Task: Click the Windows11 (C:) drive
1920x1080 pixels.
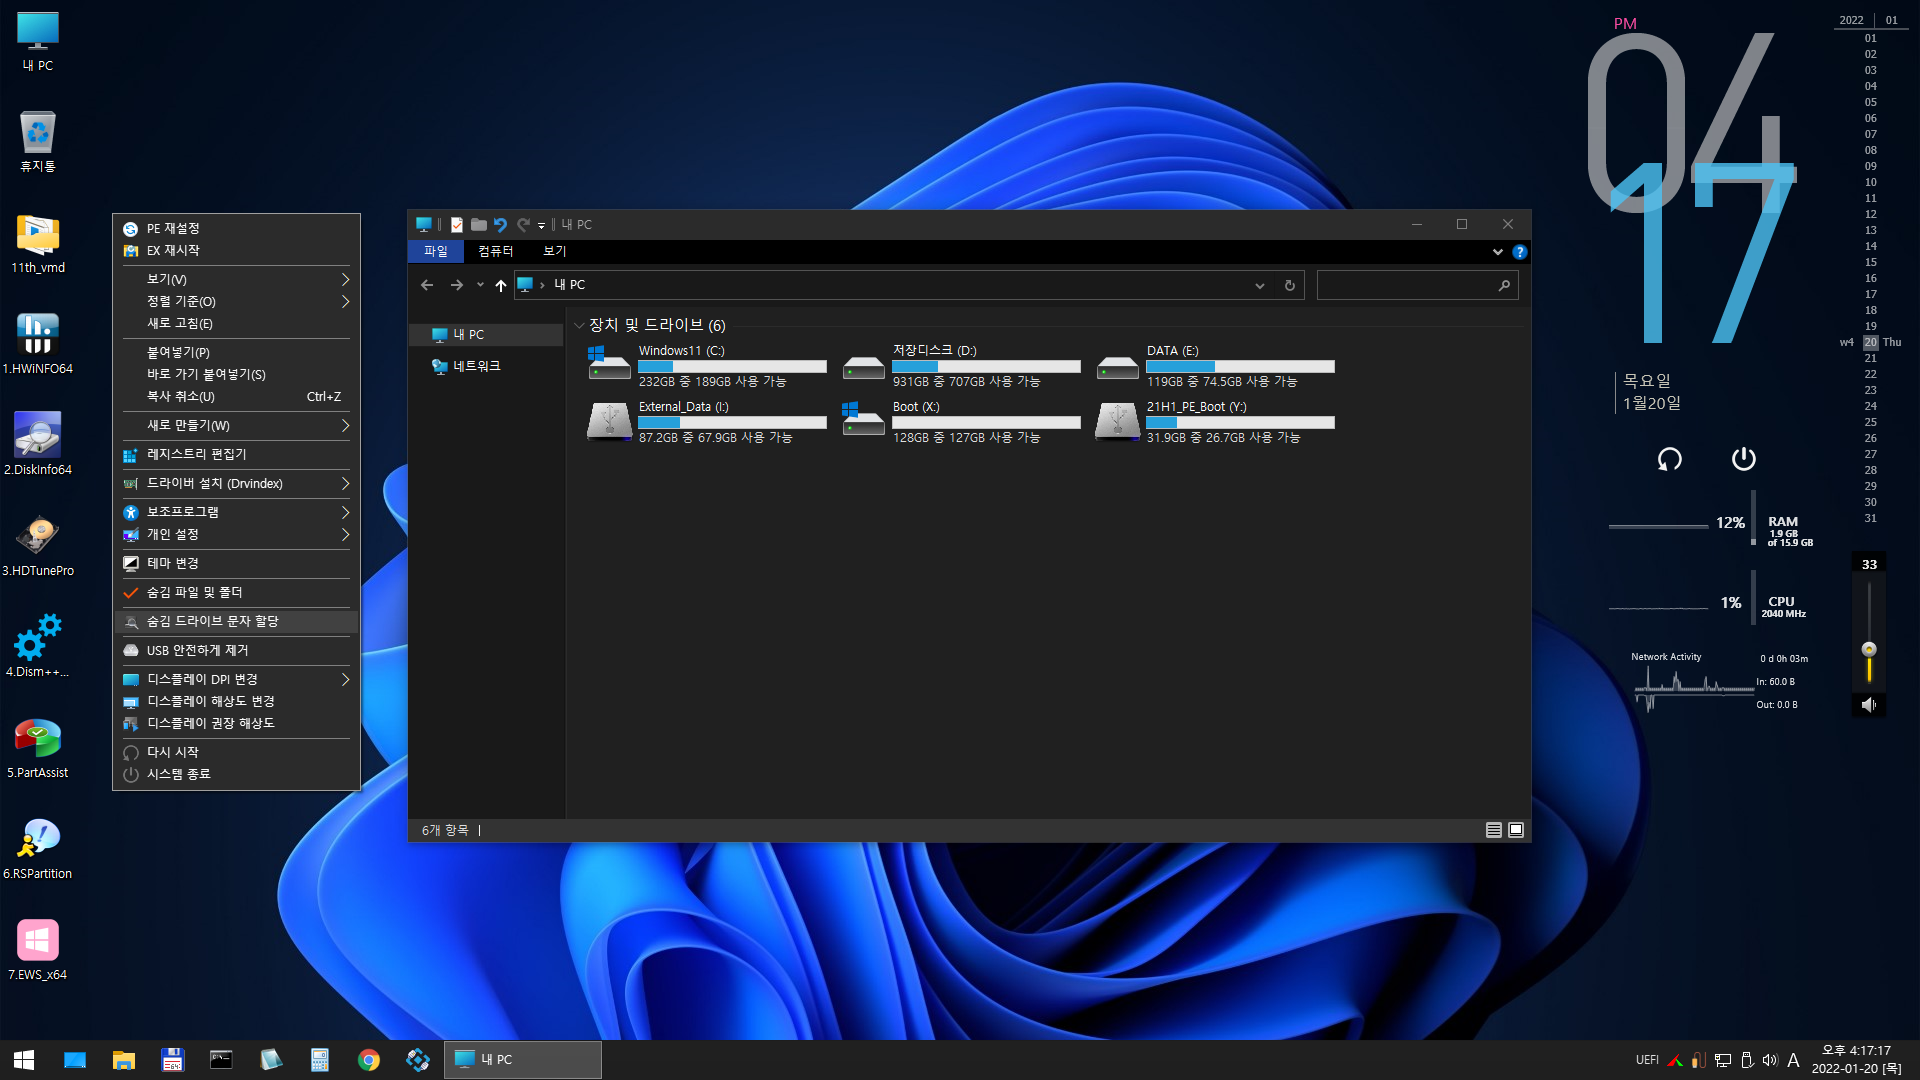Action: pos(707,366)
